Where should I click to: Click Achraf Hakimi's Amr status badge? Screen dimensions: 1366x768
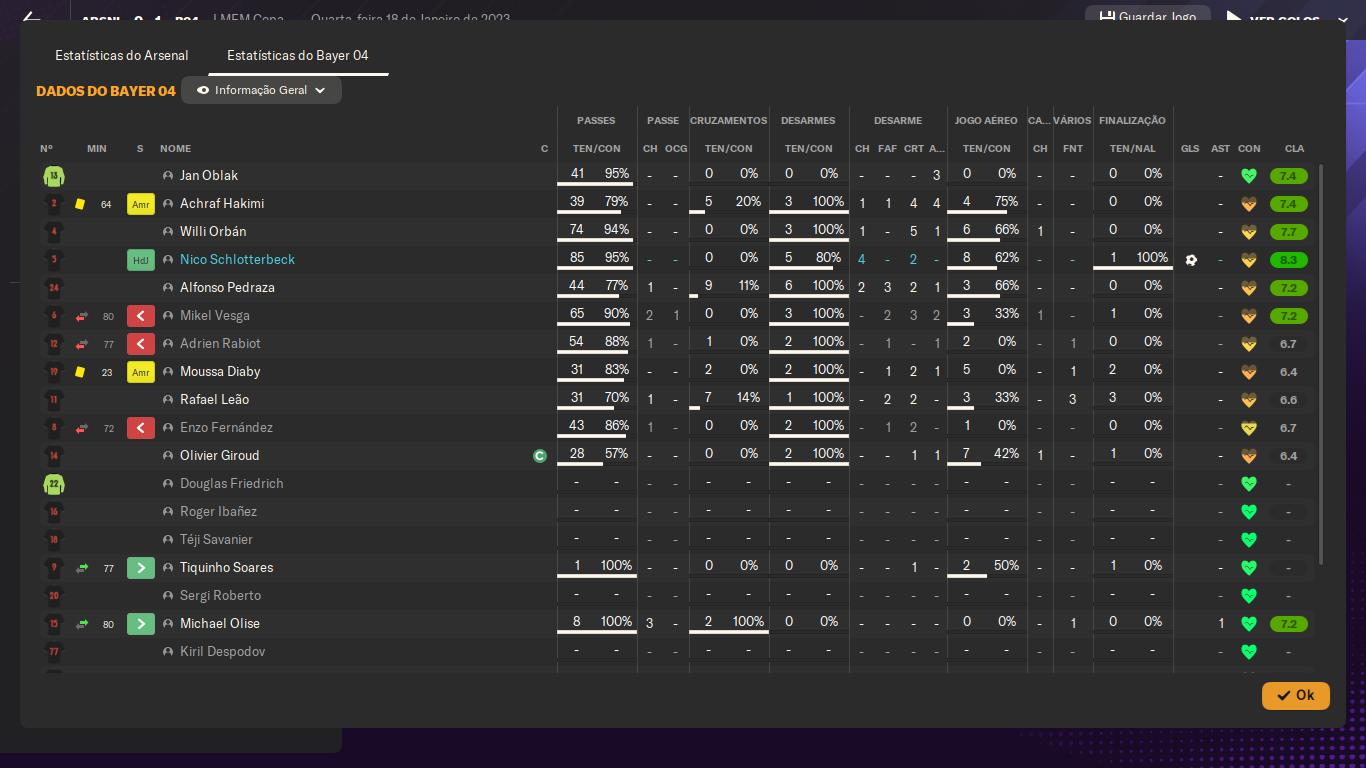click(x=141, y=204)
